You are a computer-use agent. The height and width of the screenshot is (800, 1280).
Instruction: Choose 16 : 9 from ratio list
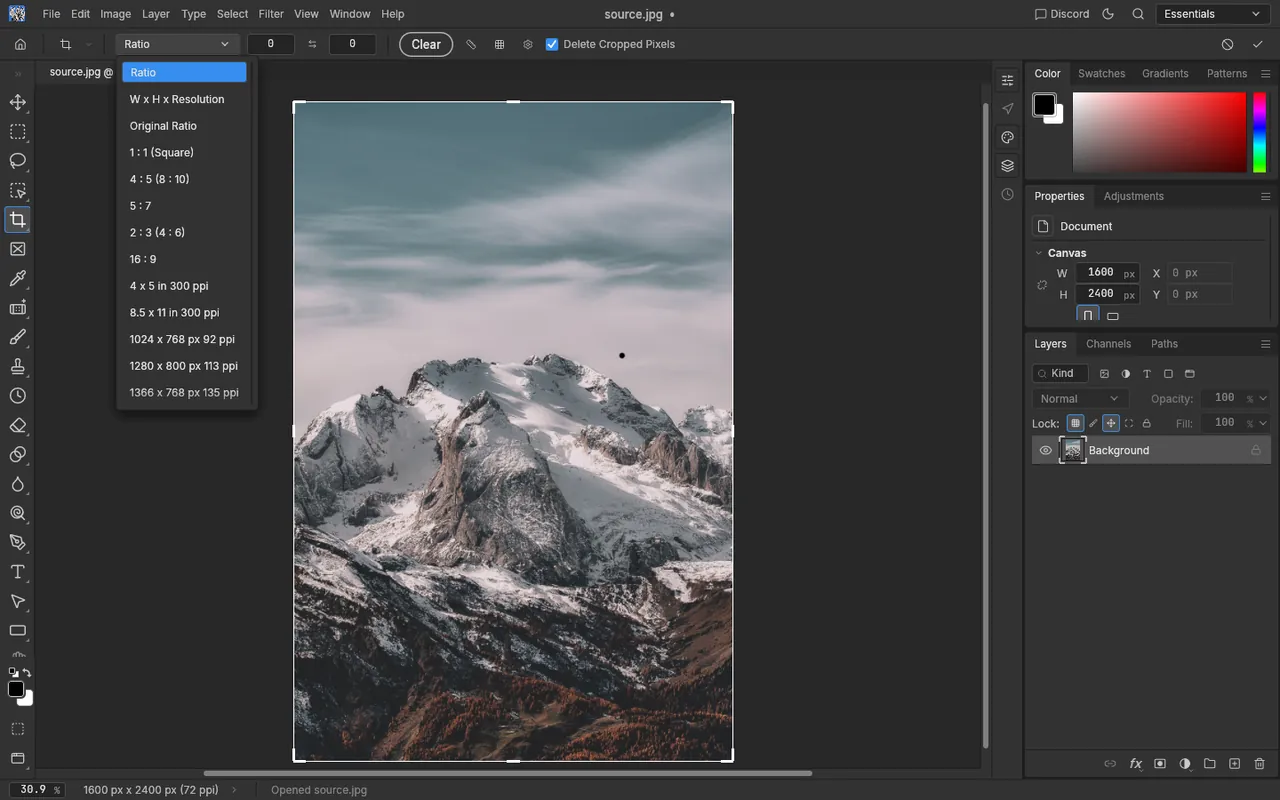point(184,259)
